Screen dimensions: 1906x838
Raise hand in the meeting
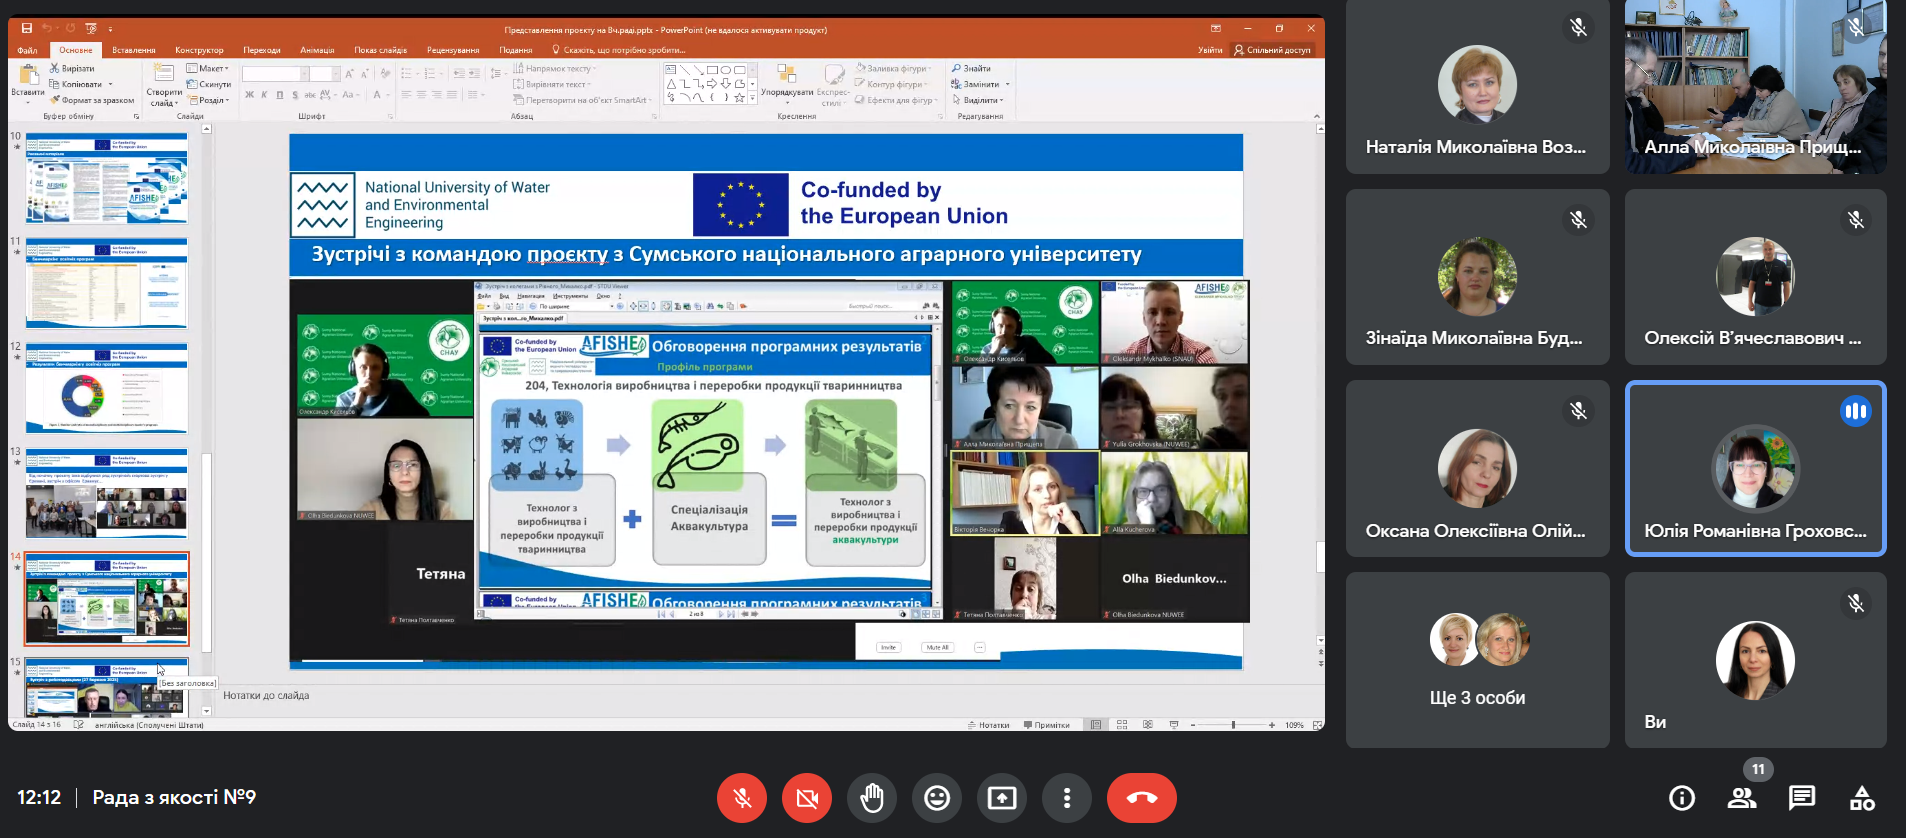point(872,798)
